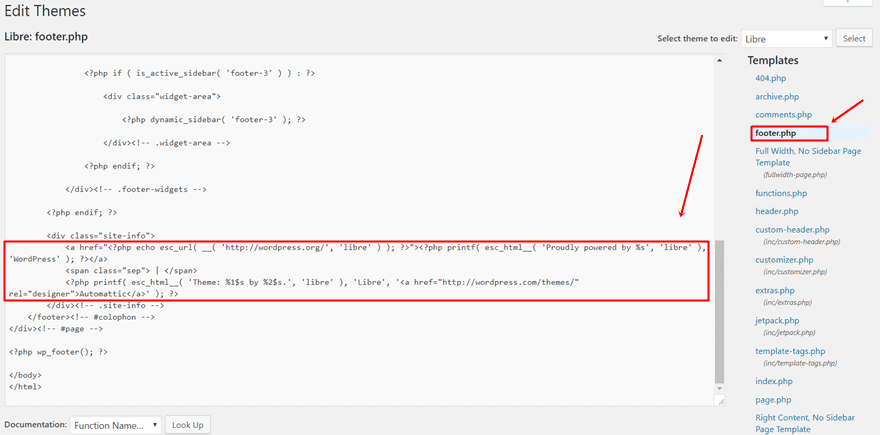Click the editor scrollbar down arrow

pyautogui.click(x=720, y=387)
